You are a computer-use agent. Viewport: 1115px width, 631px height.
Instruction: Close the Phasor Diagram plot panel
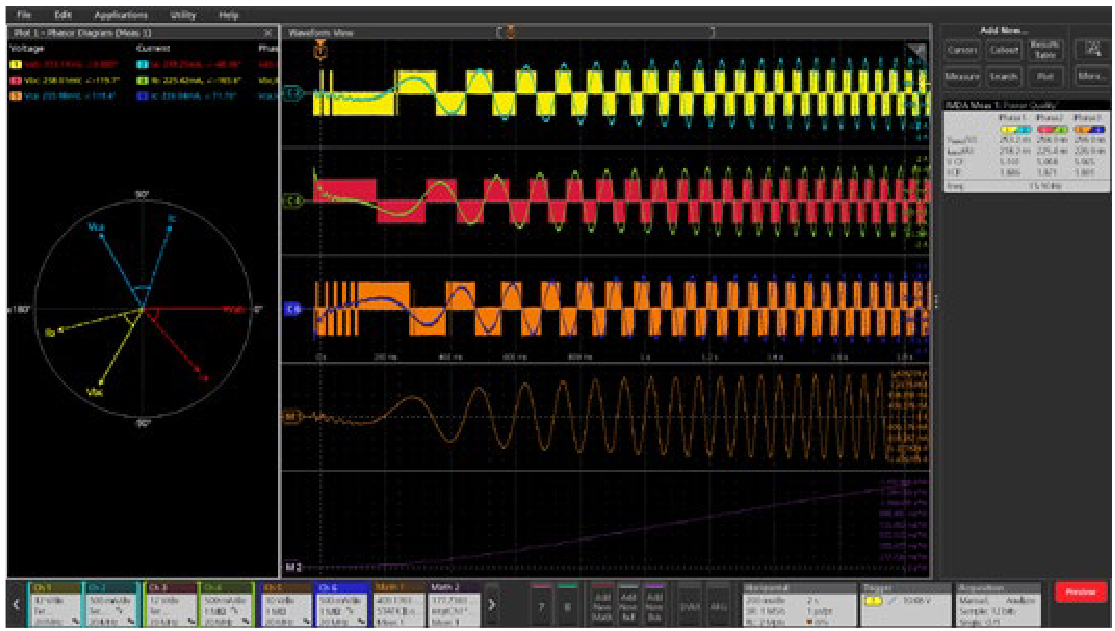coord(267,33)
